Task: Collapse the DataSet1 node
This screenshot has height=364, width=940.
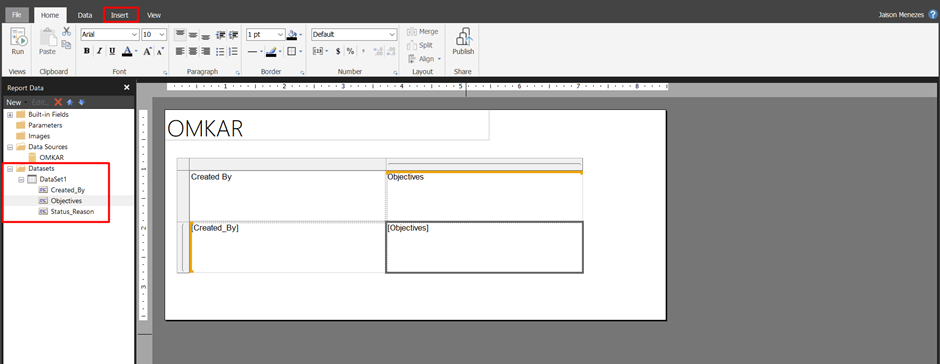Action: coord(21,179)
